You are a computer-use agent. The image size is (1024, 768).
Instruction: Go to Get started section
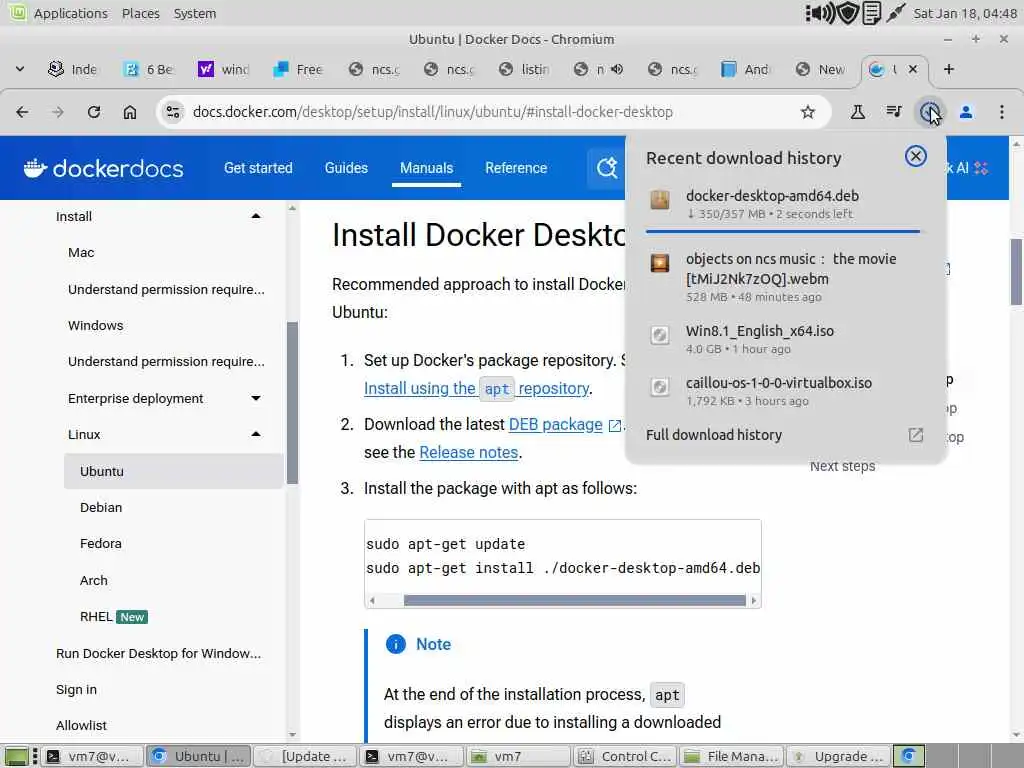click(x=258, y=168)
